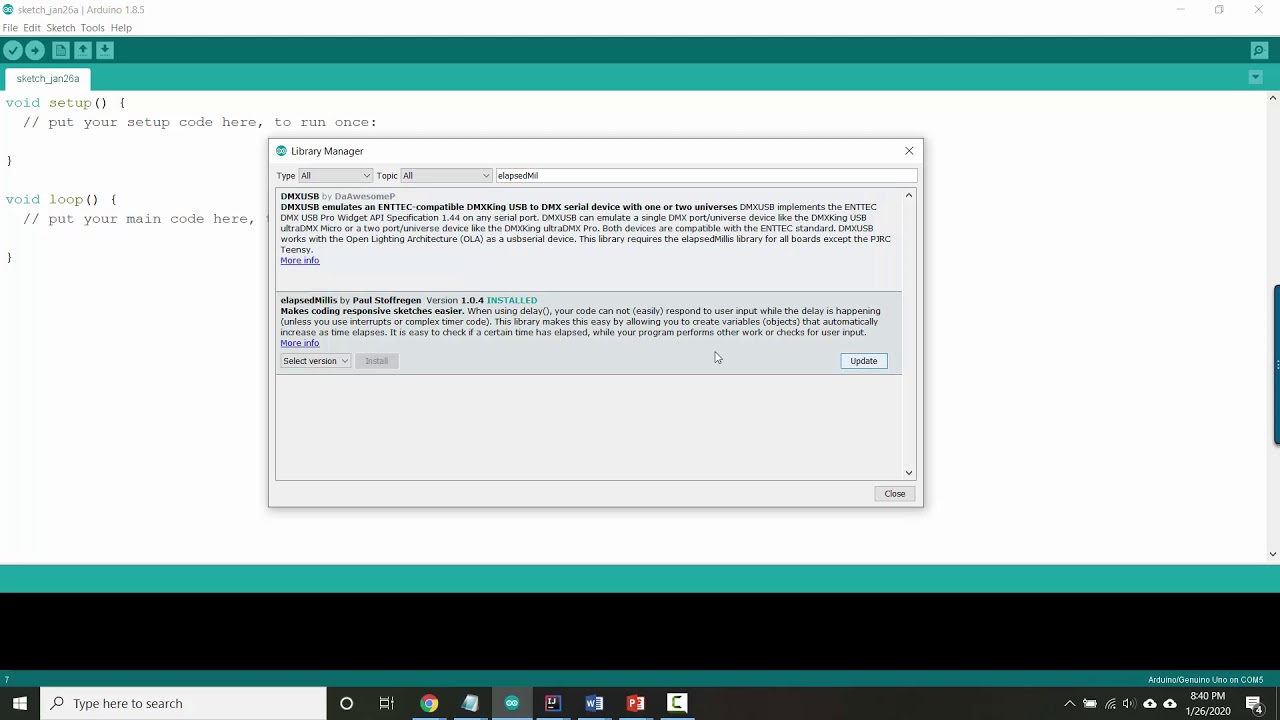
Task: Click the Verify checkmark icon in Arduino toolbar
Action: 13,50
